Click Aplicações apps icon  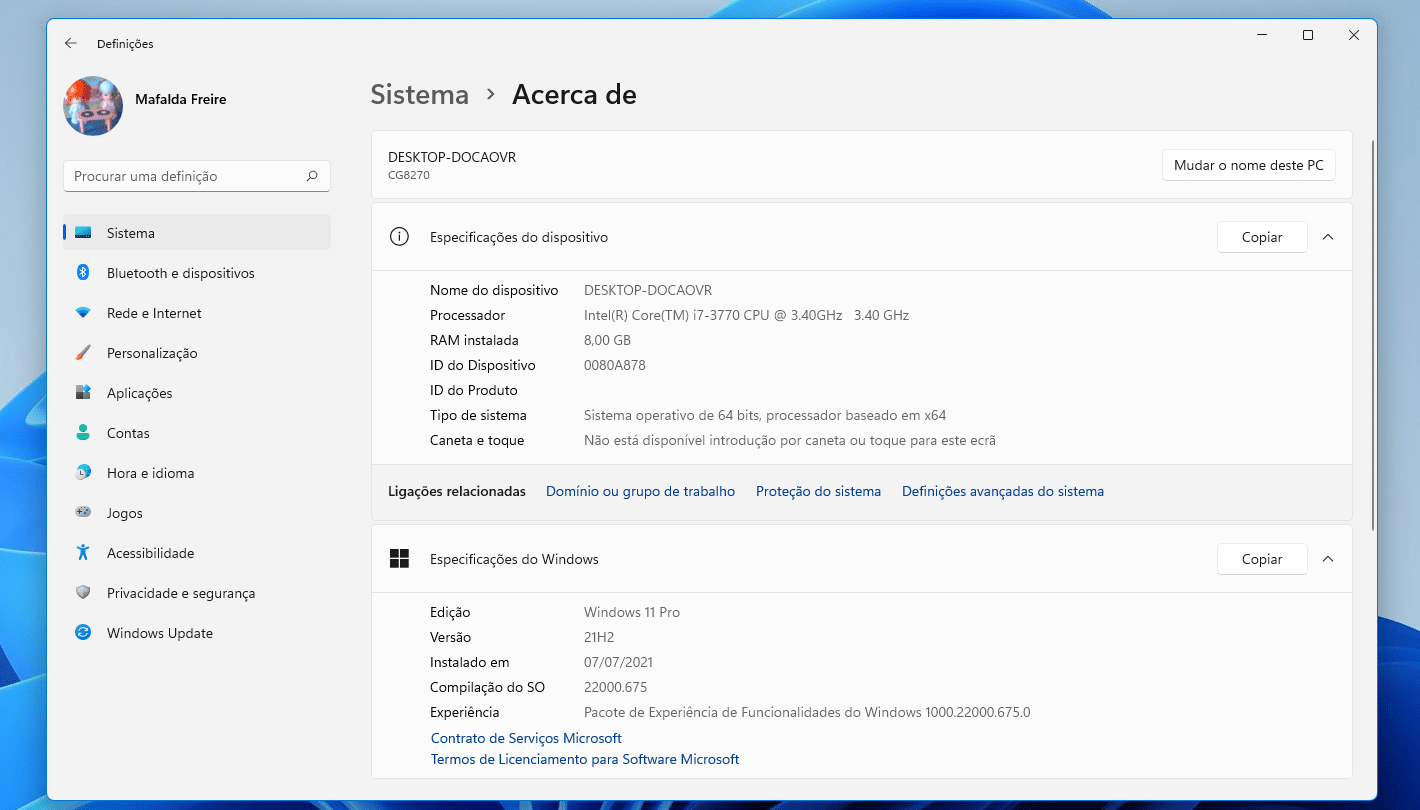click(84, 393)
